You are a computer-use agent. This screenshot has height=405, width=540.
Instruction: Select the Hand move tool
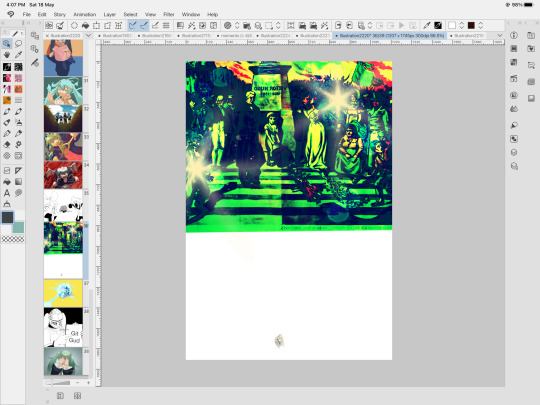7,55
